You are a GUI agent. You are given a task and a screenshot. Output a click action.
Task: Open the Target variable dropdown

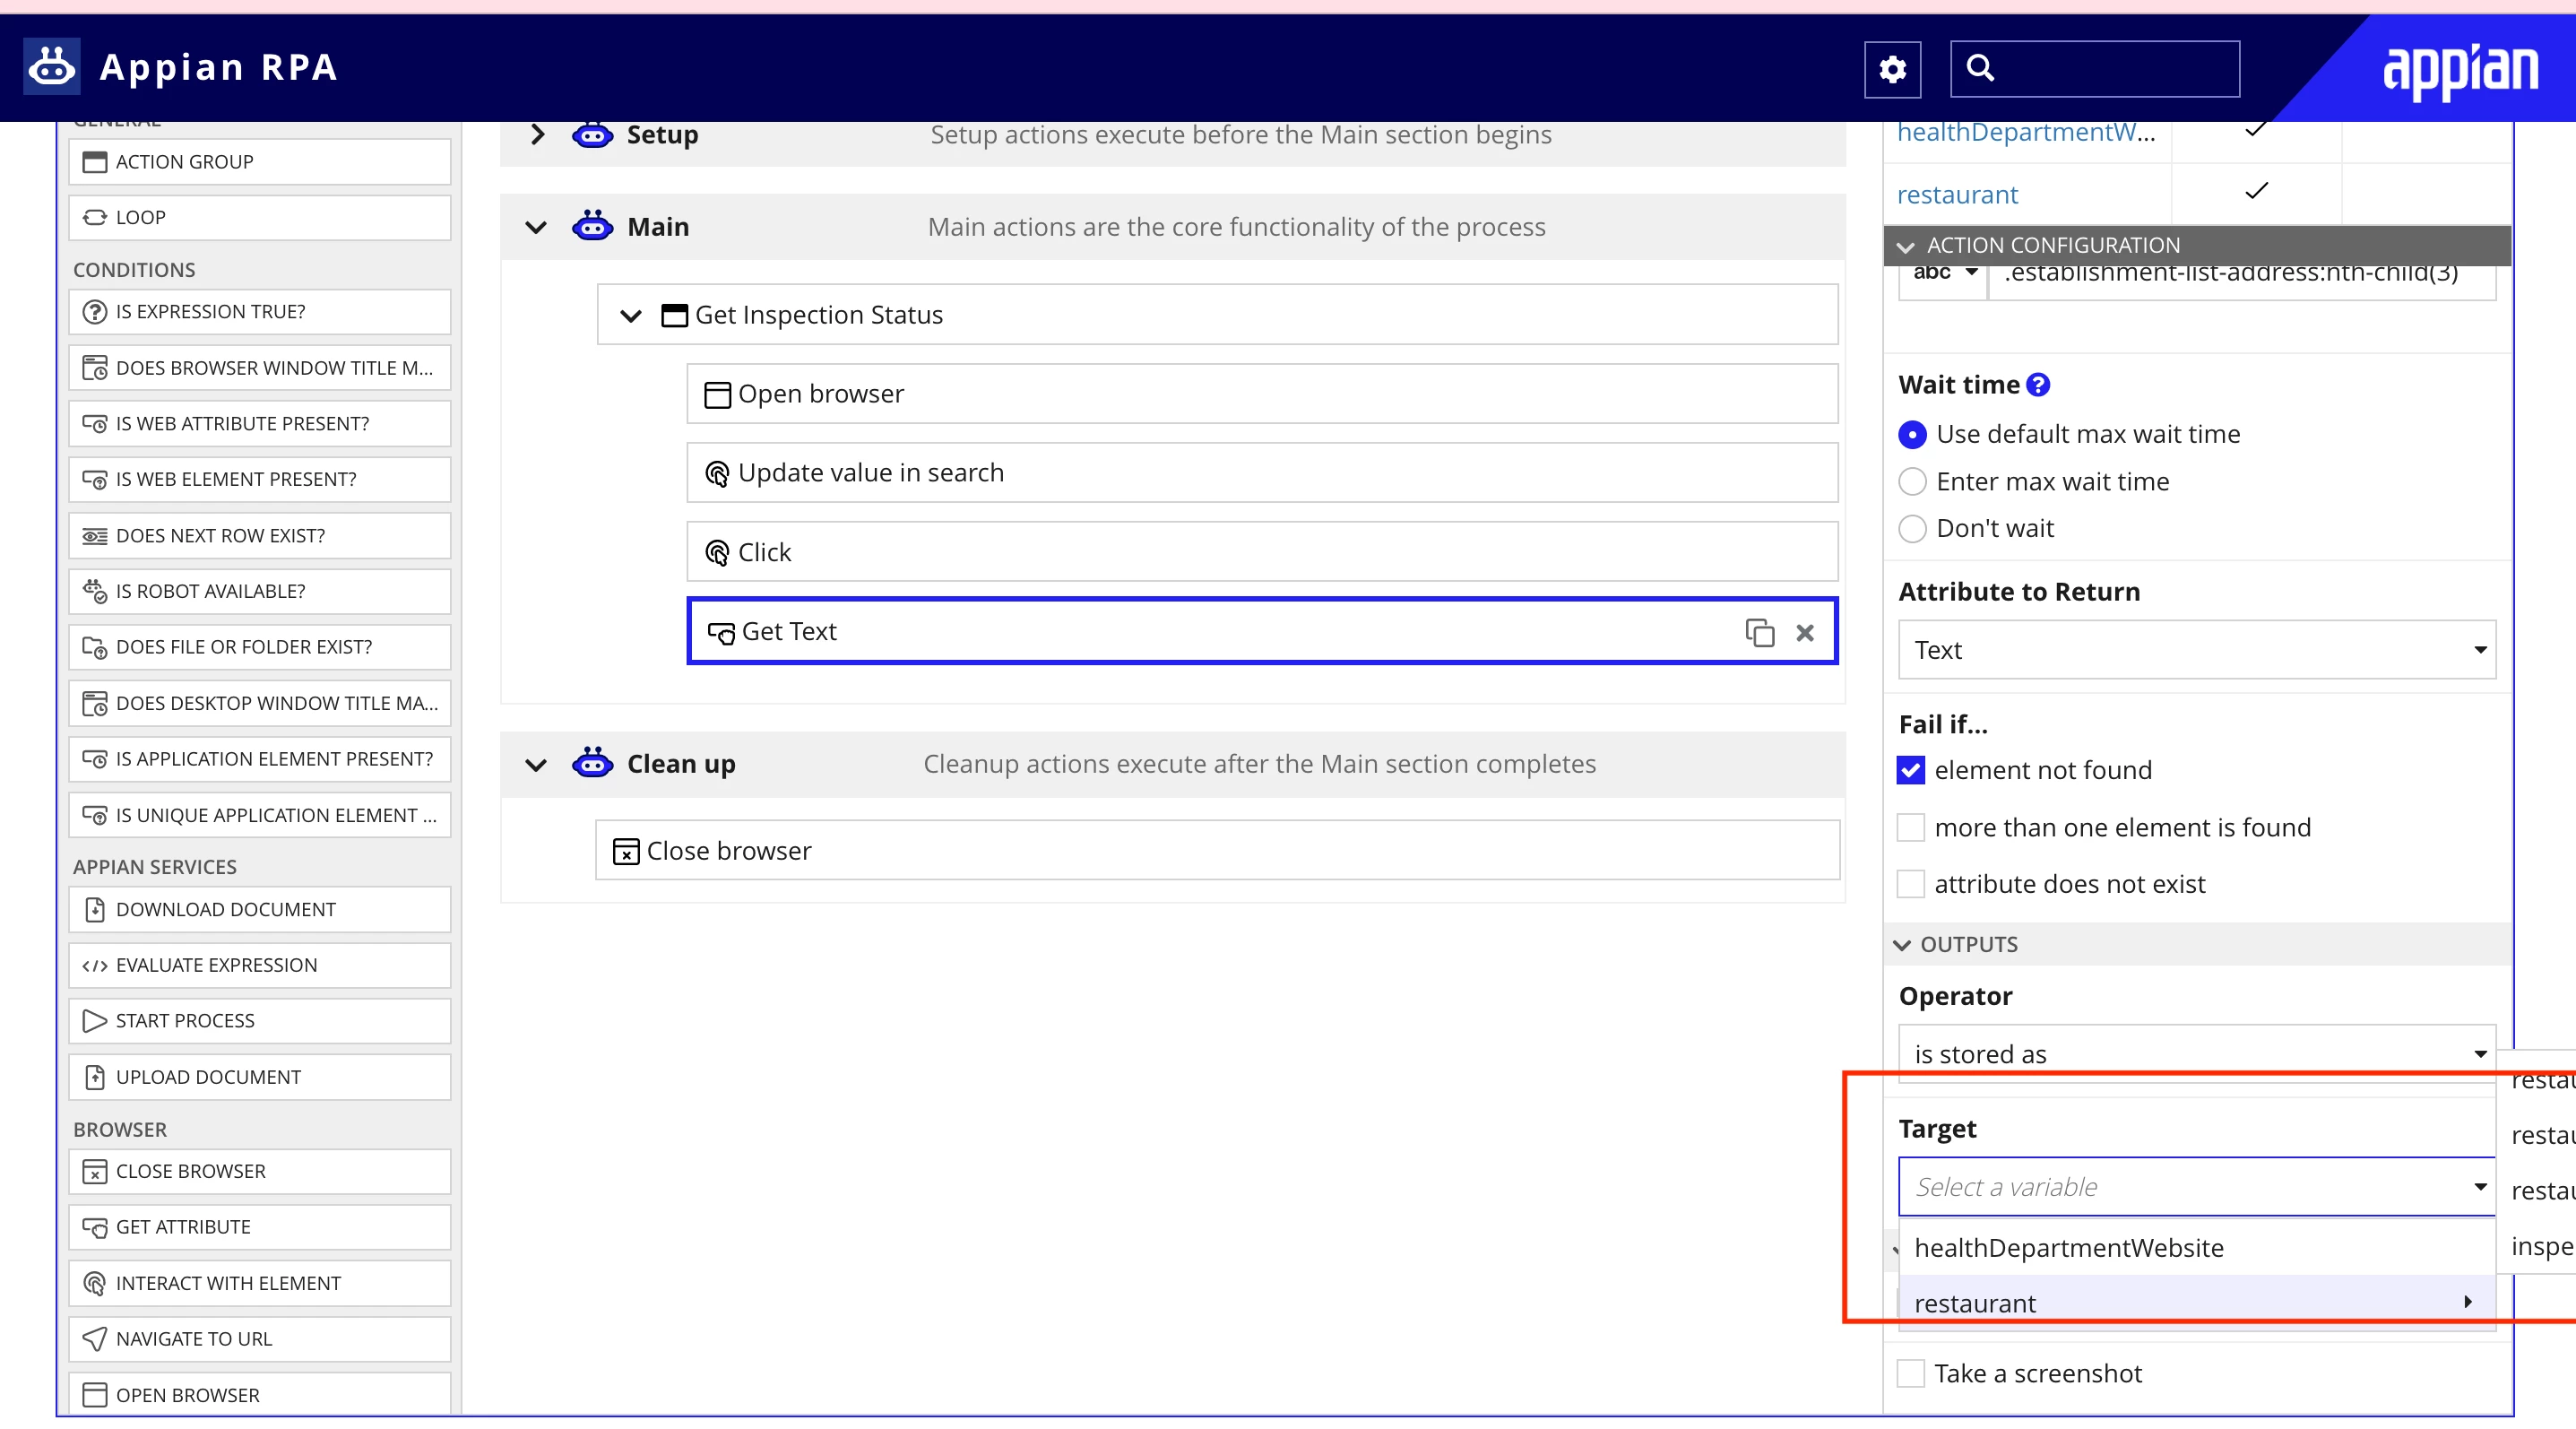[2197, 1187]
